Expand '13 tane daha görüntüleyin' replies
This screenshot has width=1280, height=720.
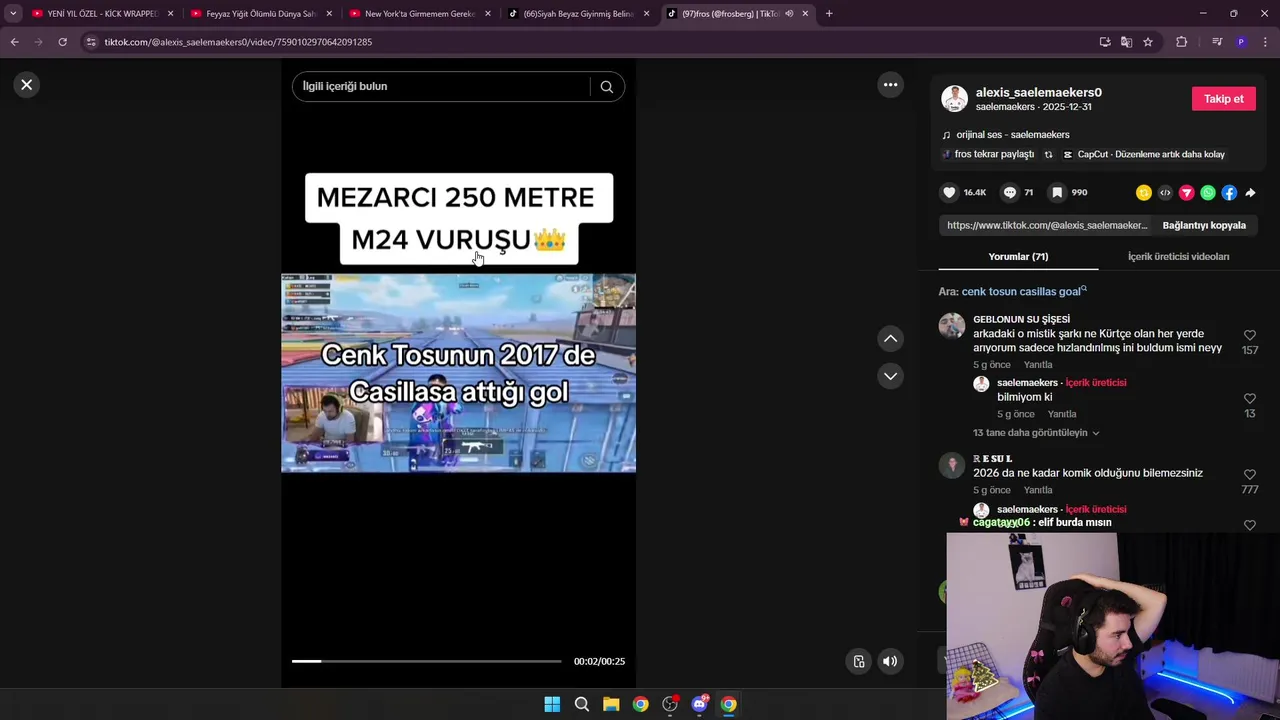tap(1036, 433)
